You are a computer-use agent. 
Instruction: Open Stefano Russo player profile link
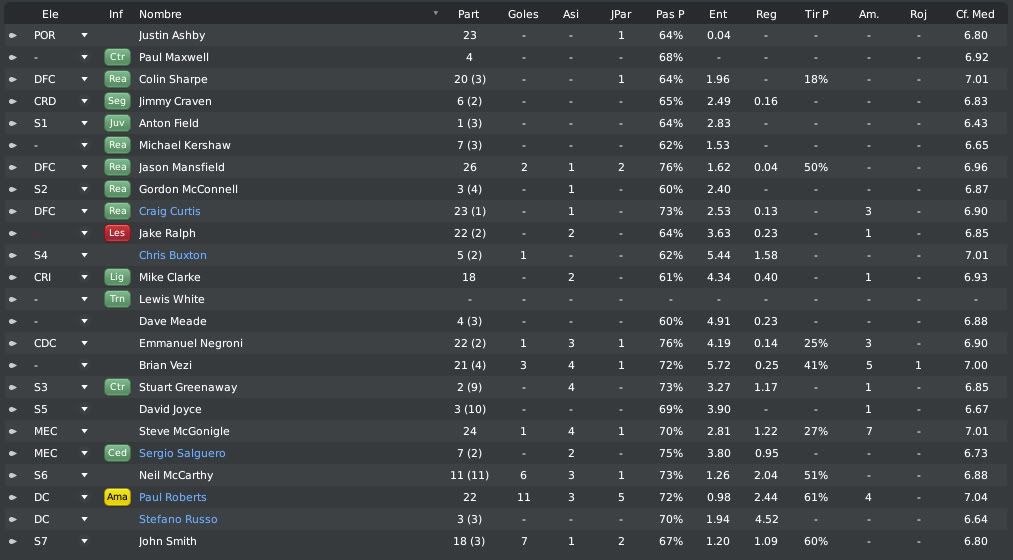click(178, 519)
